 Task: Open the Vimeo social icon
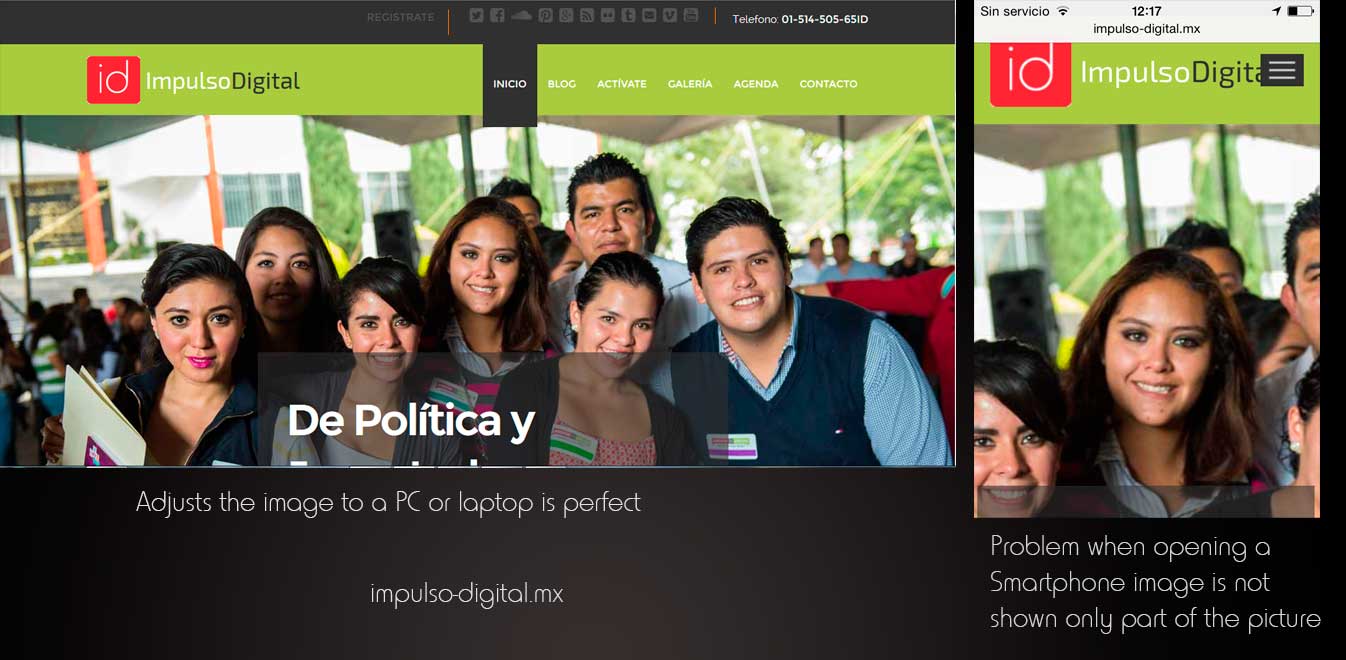tap(670, 15)
